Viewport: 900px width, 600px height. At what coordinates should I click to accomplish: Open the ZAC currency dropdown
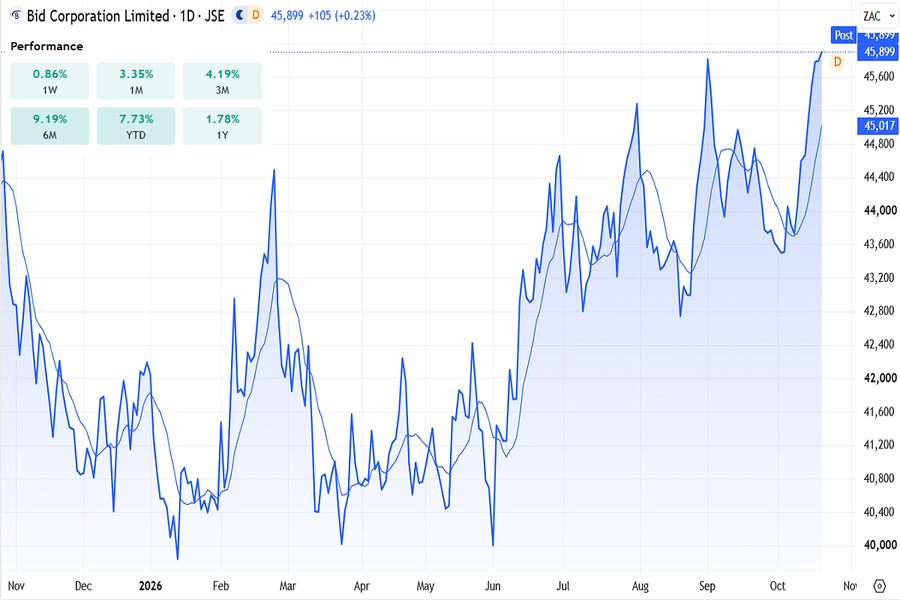(x=879, y=16)
